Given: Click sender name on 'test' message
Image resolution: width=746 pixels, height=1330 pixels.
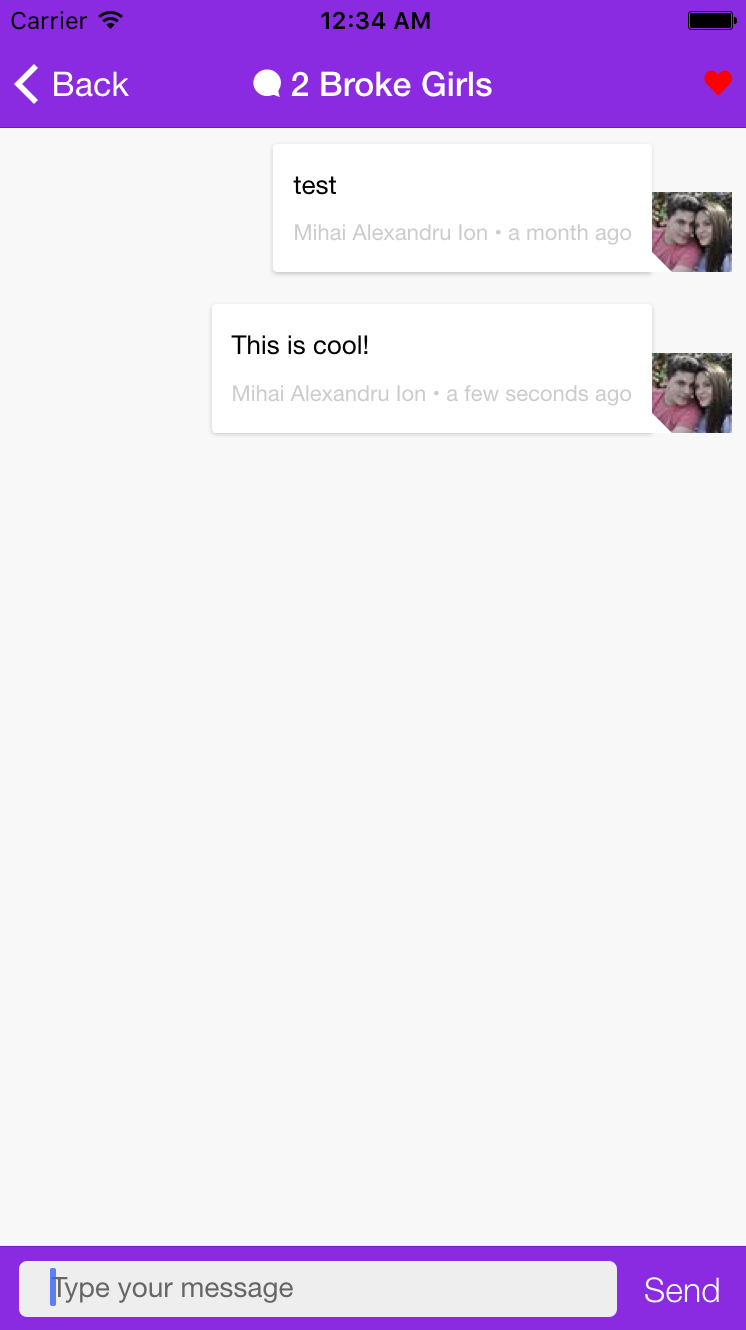Looking at the screenshot, I should point(391,233).
